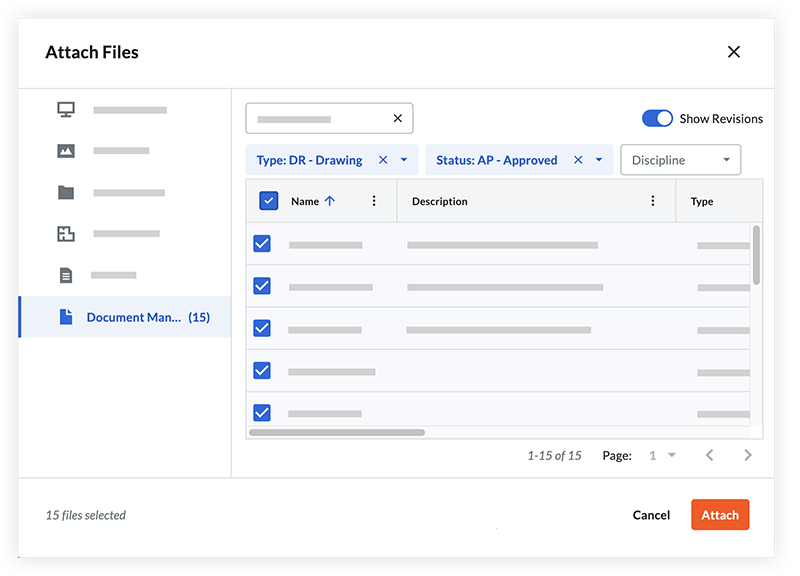Open the Type filter dropdown arrow
This screenshot has height=576, width=800.
coord(404,160)
